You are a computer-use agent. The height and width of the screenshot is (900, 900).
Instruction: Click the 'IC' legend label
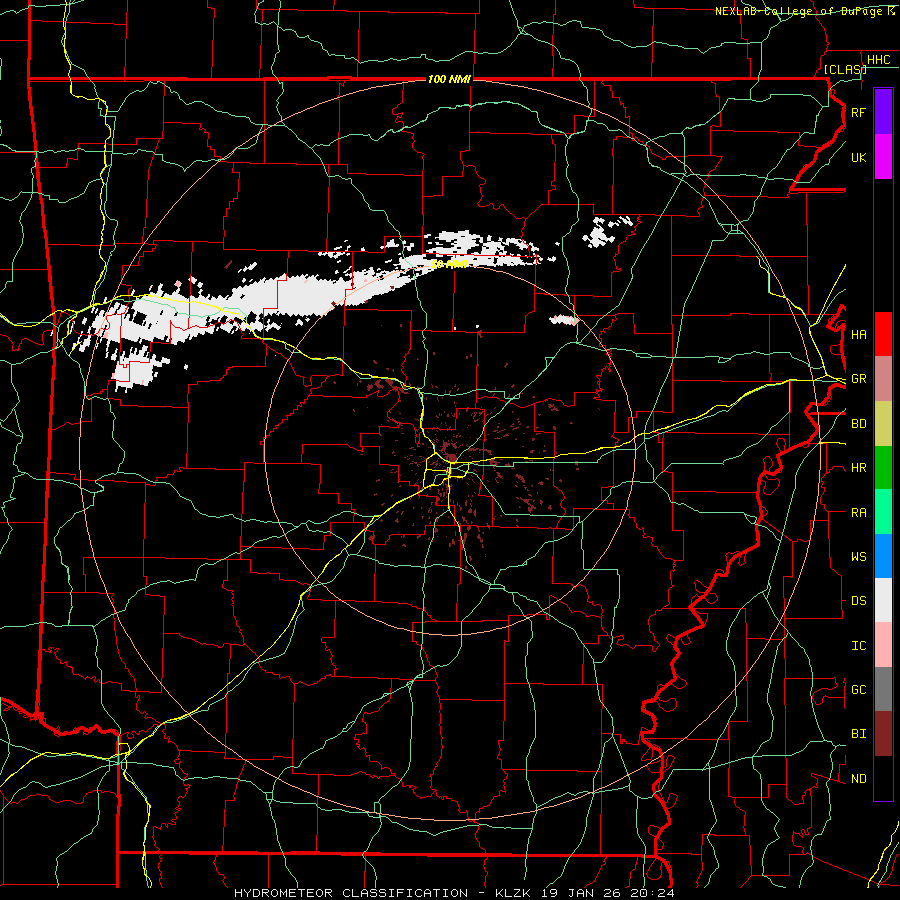tap(858, 646)
